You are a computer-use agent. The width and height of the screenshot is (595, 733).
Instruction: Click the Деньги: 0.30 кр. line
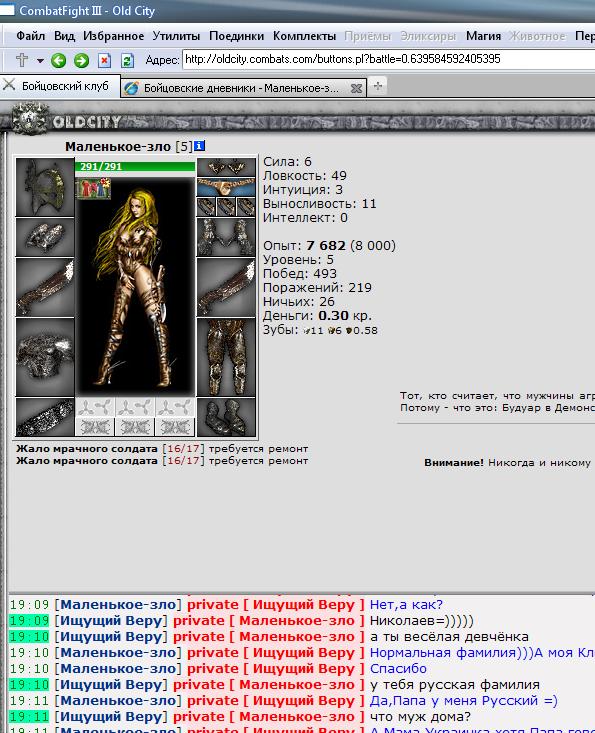(317, 316)
